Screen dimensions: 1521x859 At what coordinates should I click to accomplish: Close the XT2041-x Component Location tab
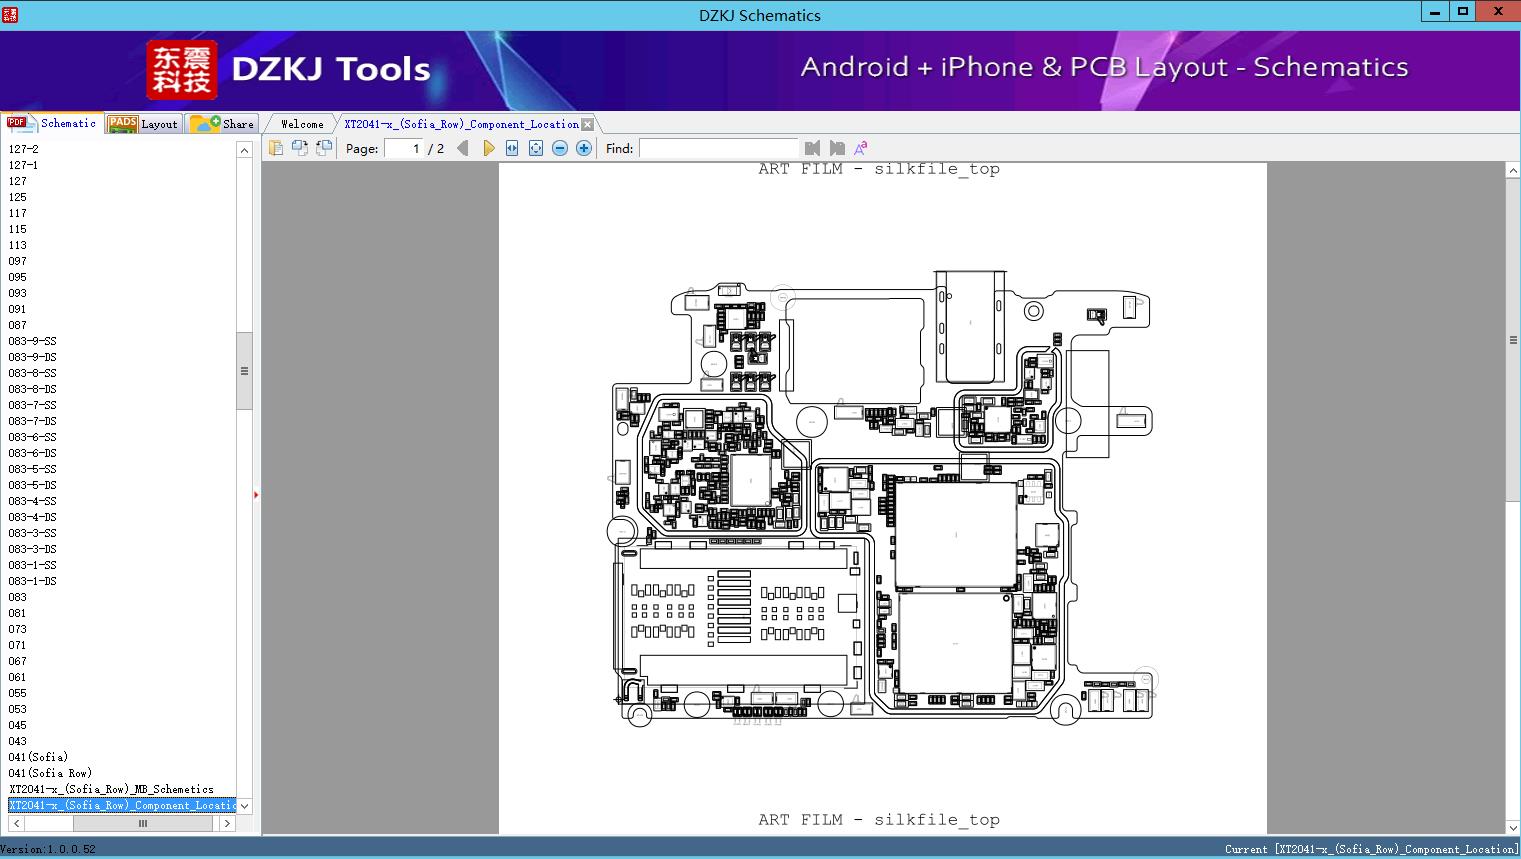click(588, 125)
